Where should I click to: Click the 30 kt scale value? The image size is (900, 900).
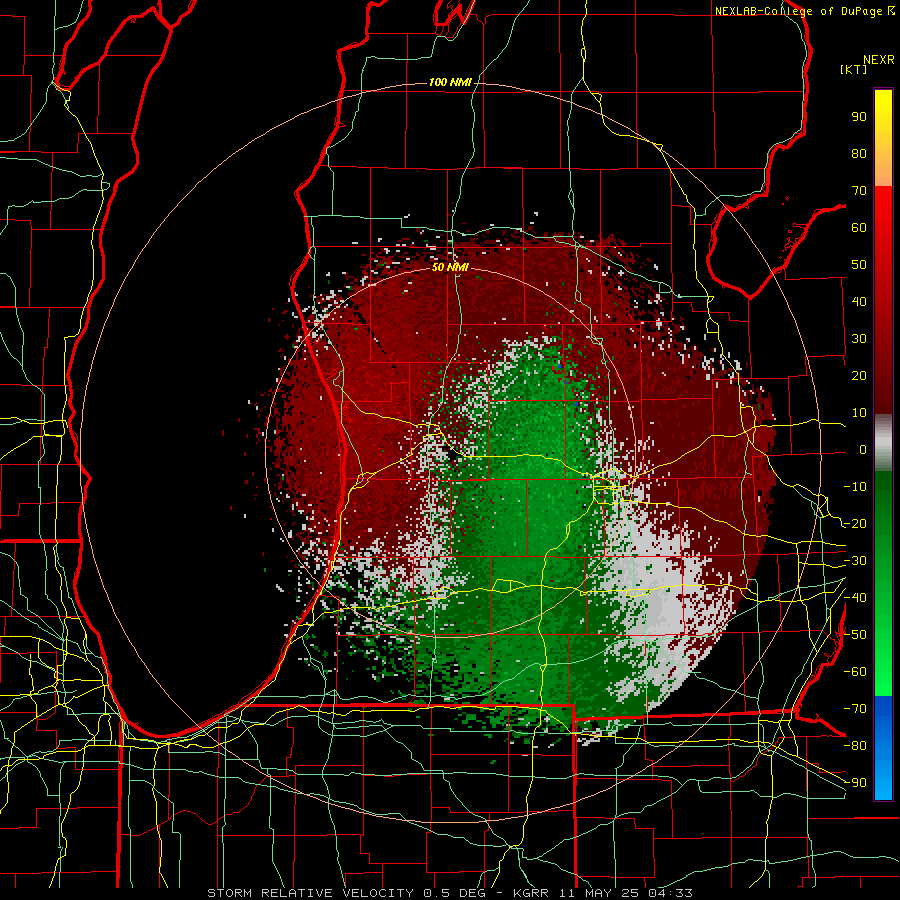tap(859, 339)
